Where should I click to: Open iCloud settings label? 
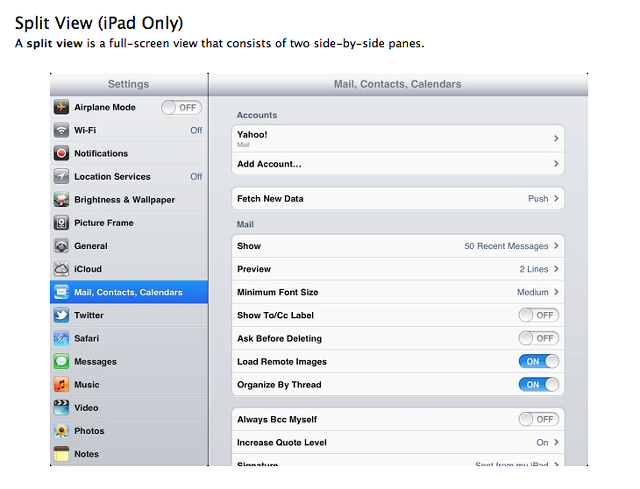tap(88, 269)
